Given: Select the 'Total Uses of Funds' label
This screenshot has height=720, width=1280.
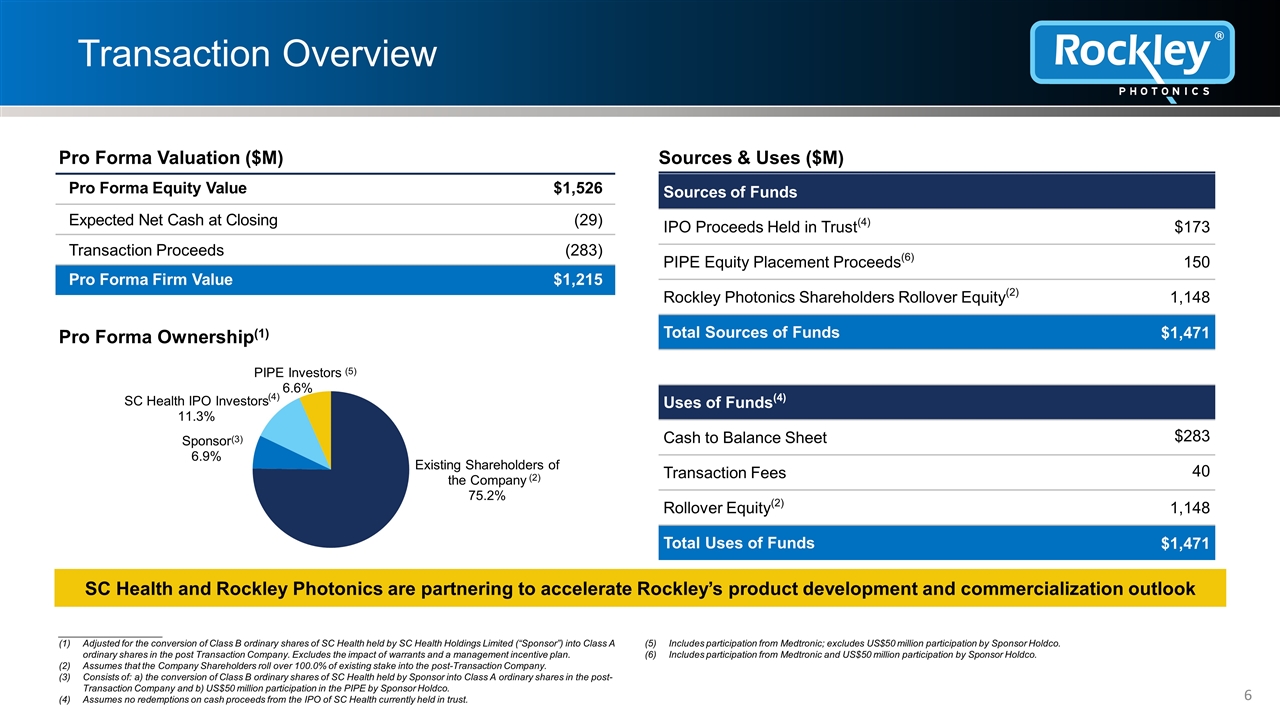Looking at the screenshot, I should point(739,543).
